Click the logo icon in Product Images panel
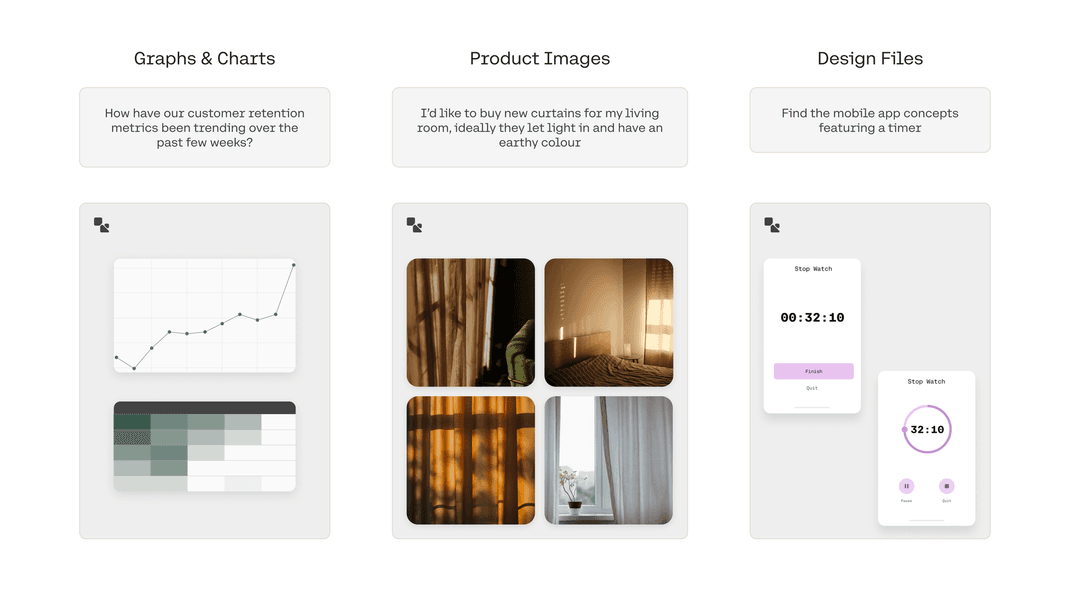The image size is (1071, 608). tap(414, 225)
